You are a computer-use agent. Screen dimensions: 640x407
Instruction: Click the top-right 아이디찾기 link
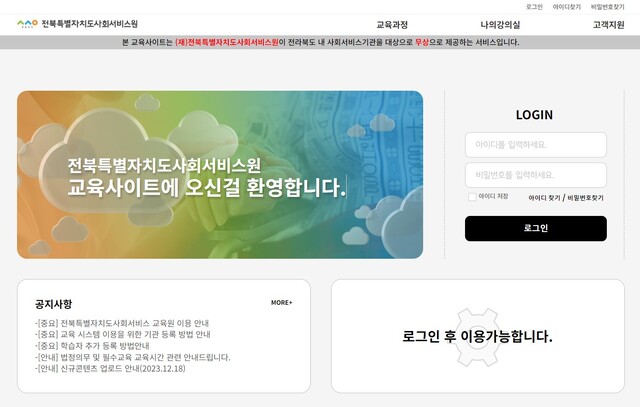pos(567,7)
